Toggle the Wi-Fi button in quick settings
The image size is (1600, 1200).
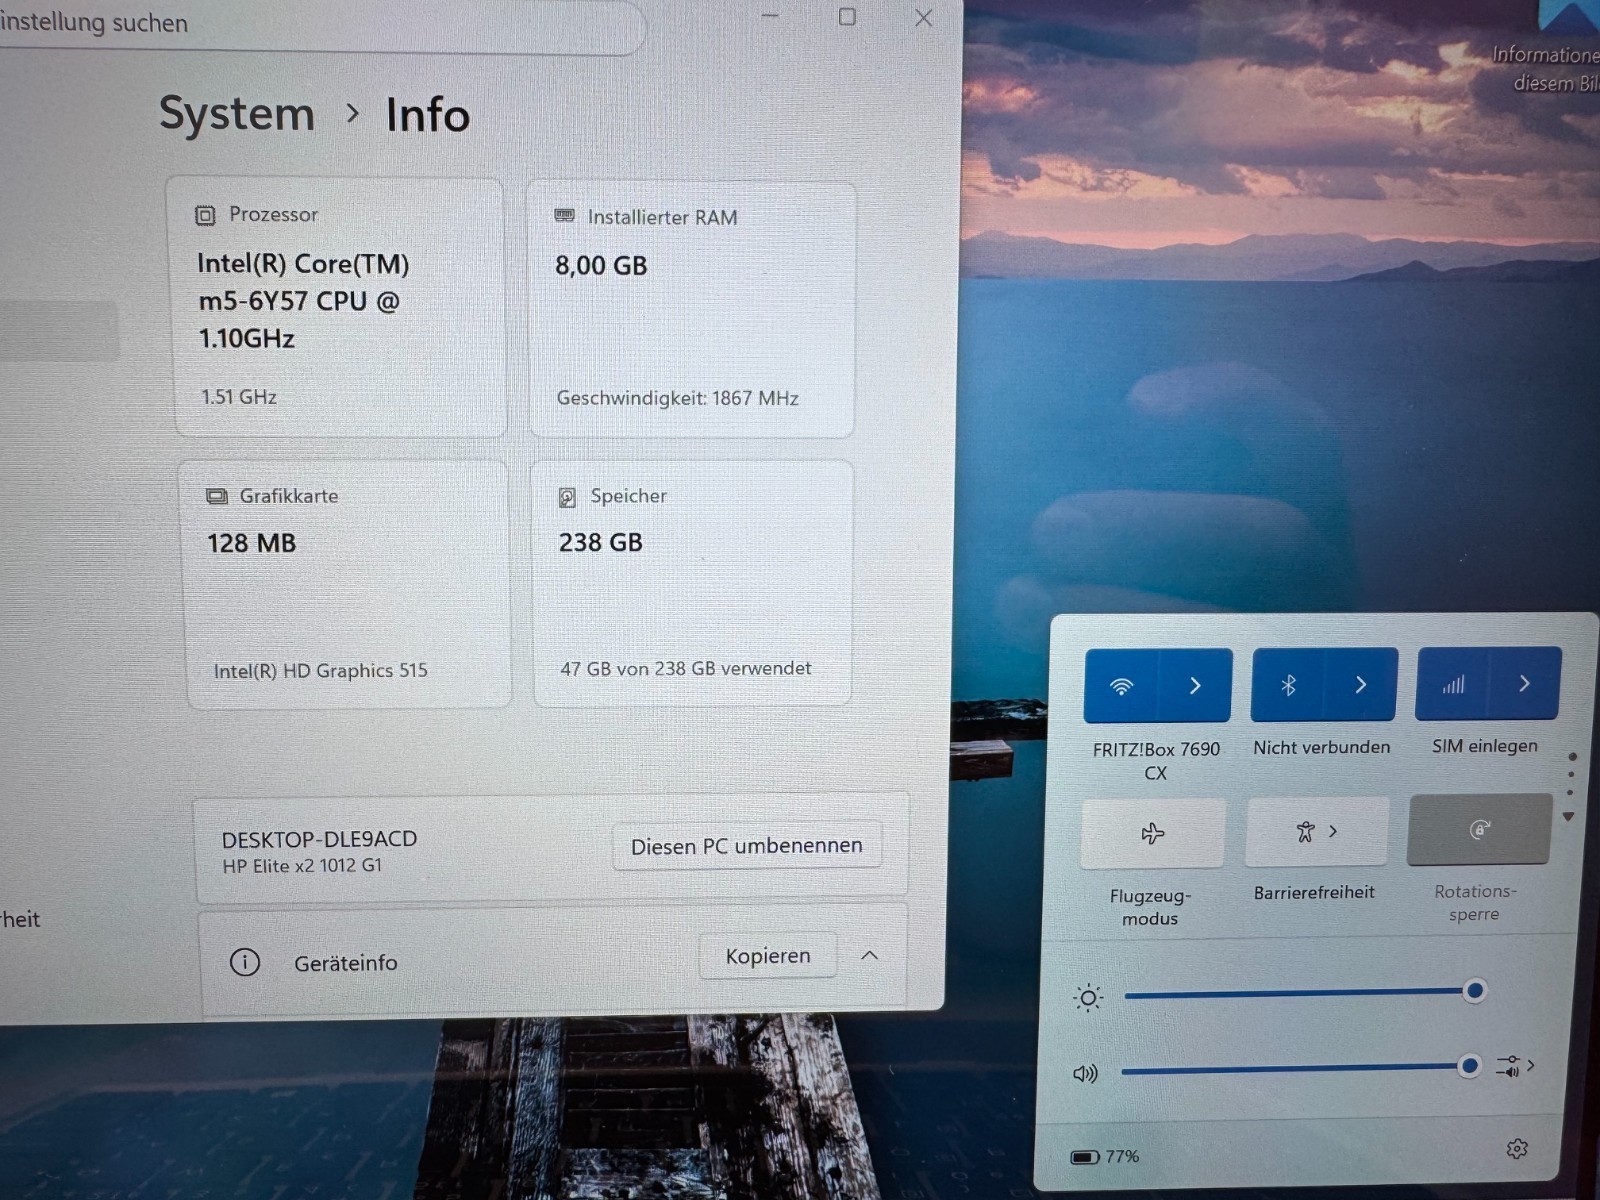click(x=1121, y=686)
